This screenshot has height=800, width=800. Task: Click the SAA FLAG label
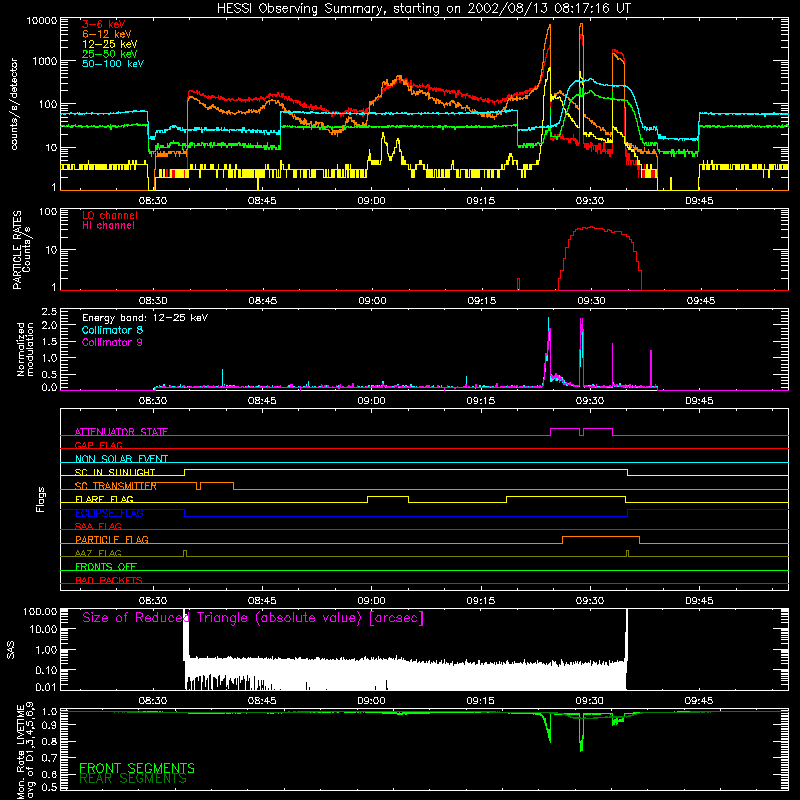[98, 526]
